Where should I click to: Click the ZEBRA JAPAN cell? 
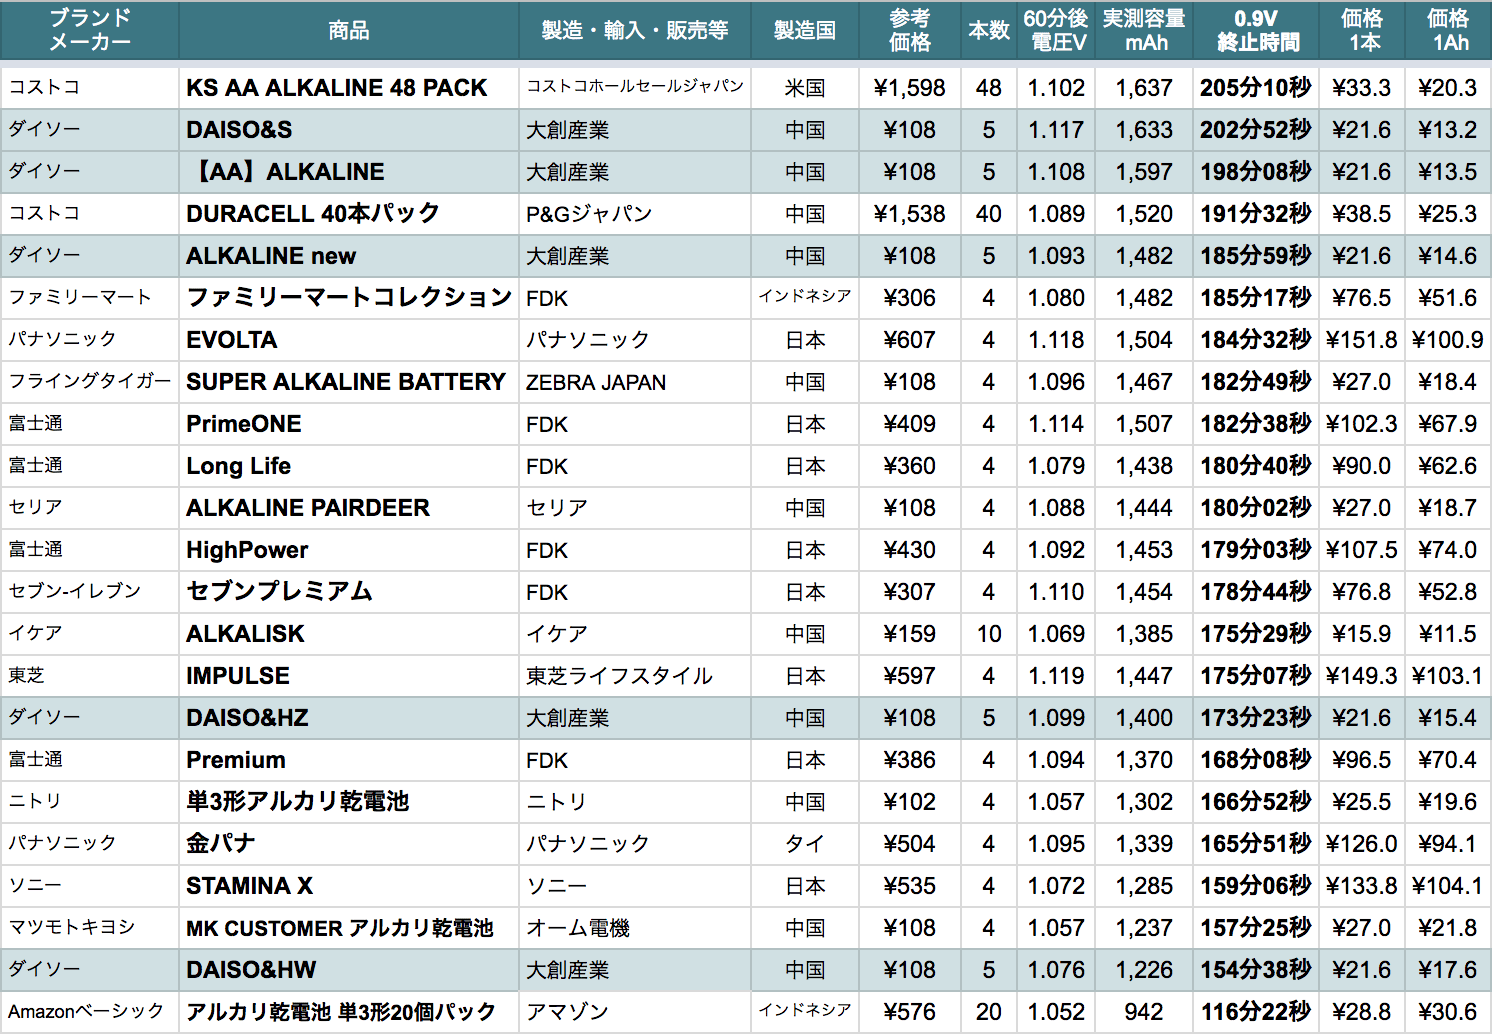tap(635, 382)
